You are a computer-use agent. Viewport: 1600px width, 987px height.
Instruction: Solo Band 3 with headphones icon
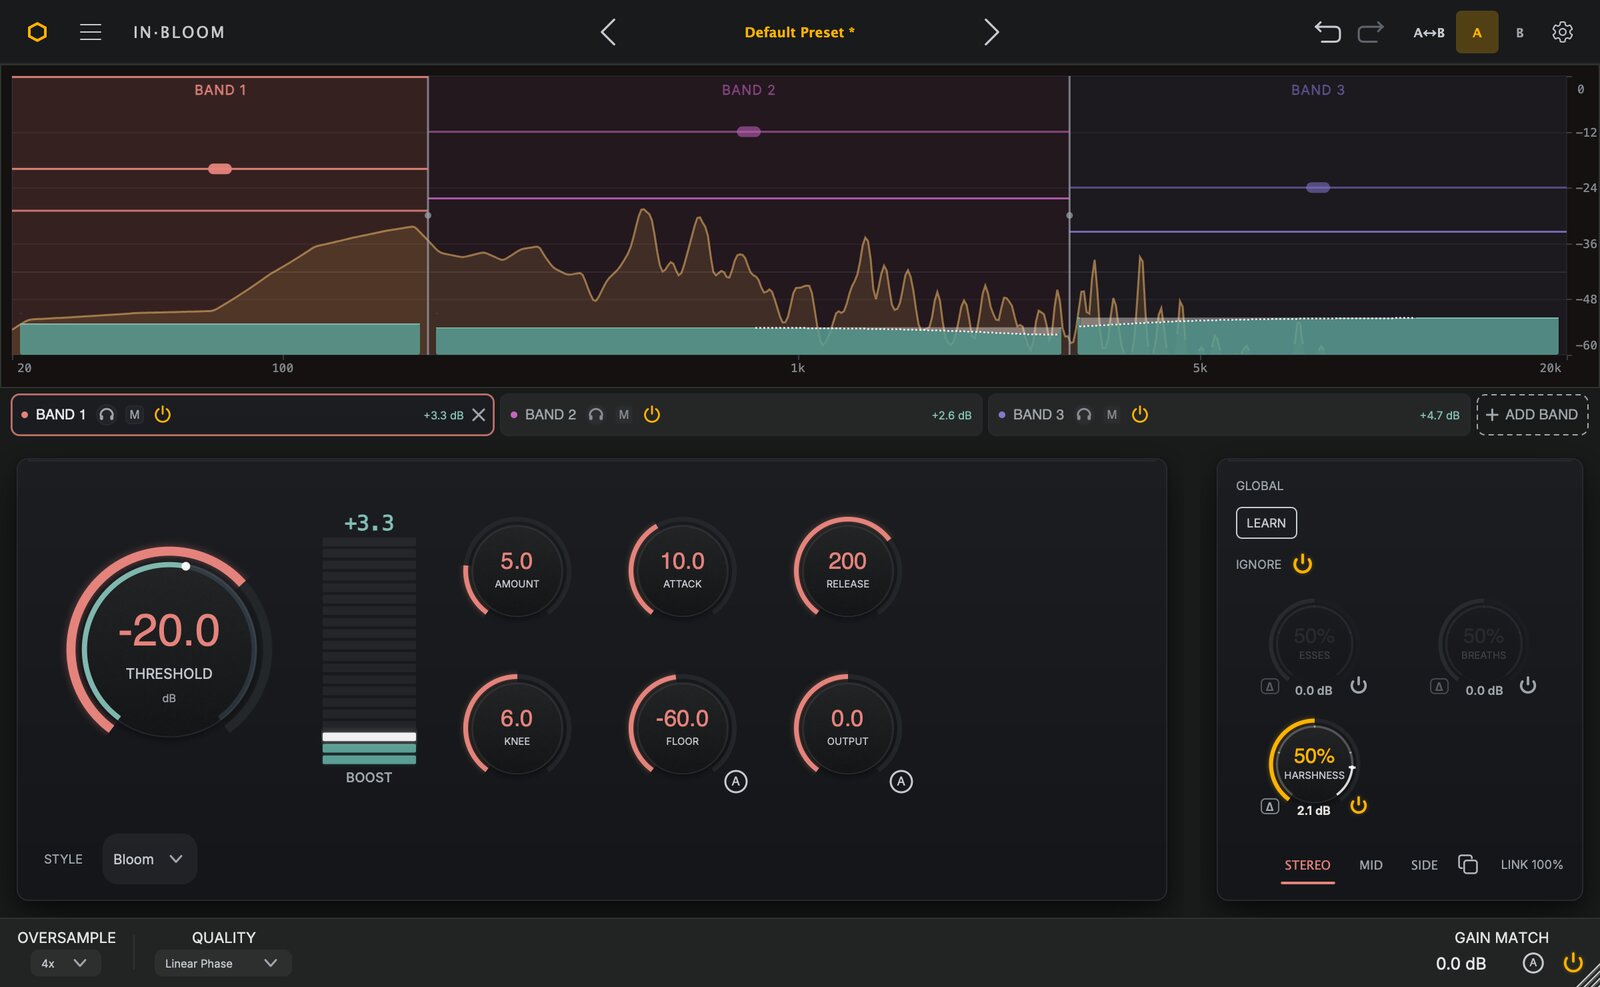coord(1084,415)
